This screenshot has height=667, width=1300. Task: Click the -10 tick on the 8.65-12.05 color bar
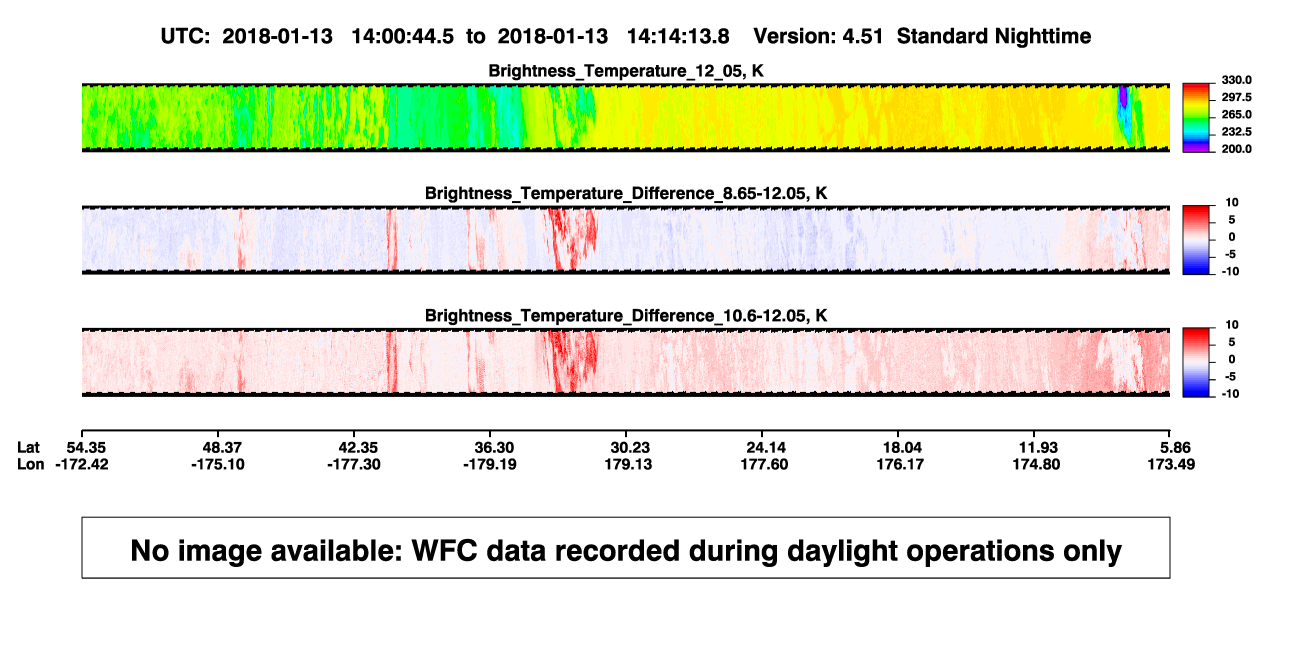pyautogui.click(x=1231, y=271)
